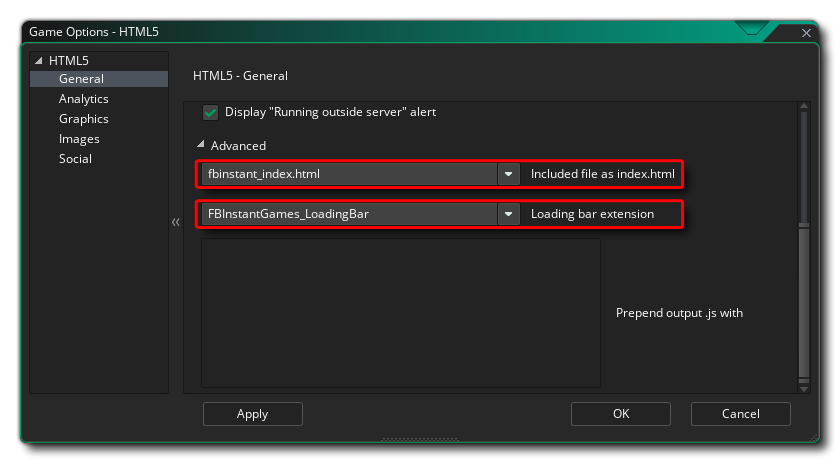The image size is (840, 463).
Task: Select General in the HTML5 tree
Action: tap(99, 79)
